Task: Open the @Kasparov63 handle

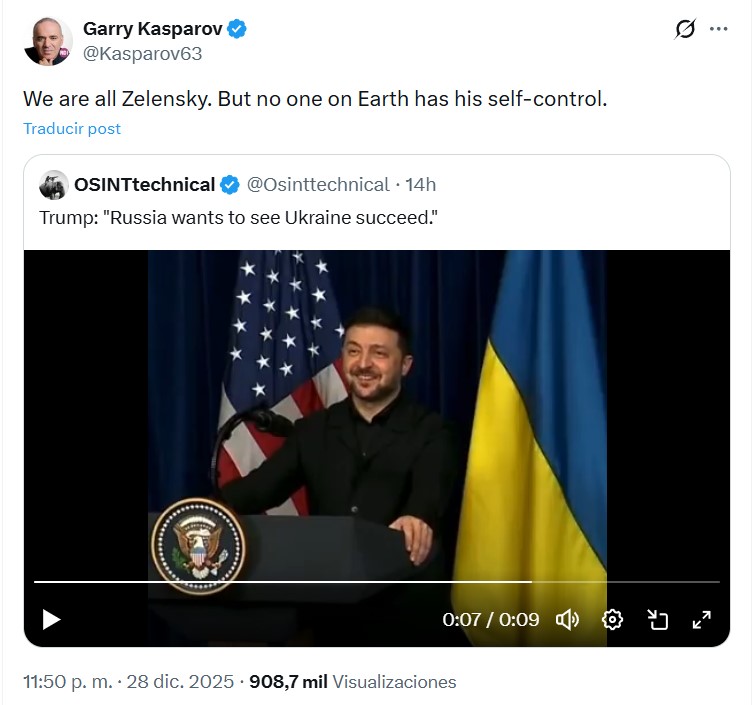Action: coord(143,54)
